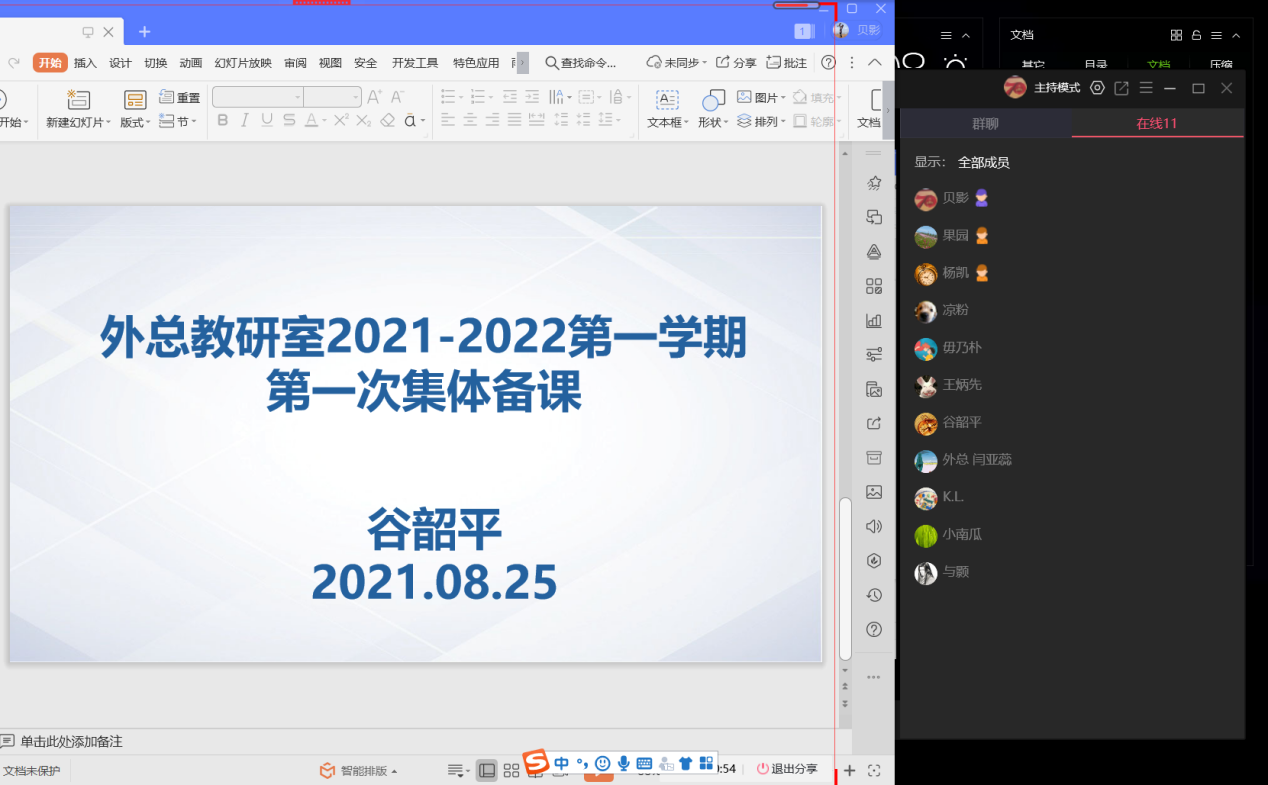Switch to slide sorter grid view

pos(511,770)
